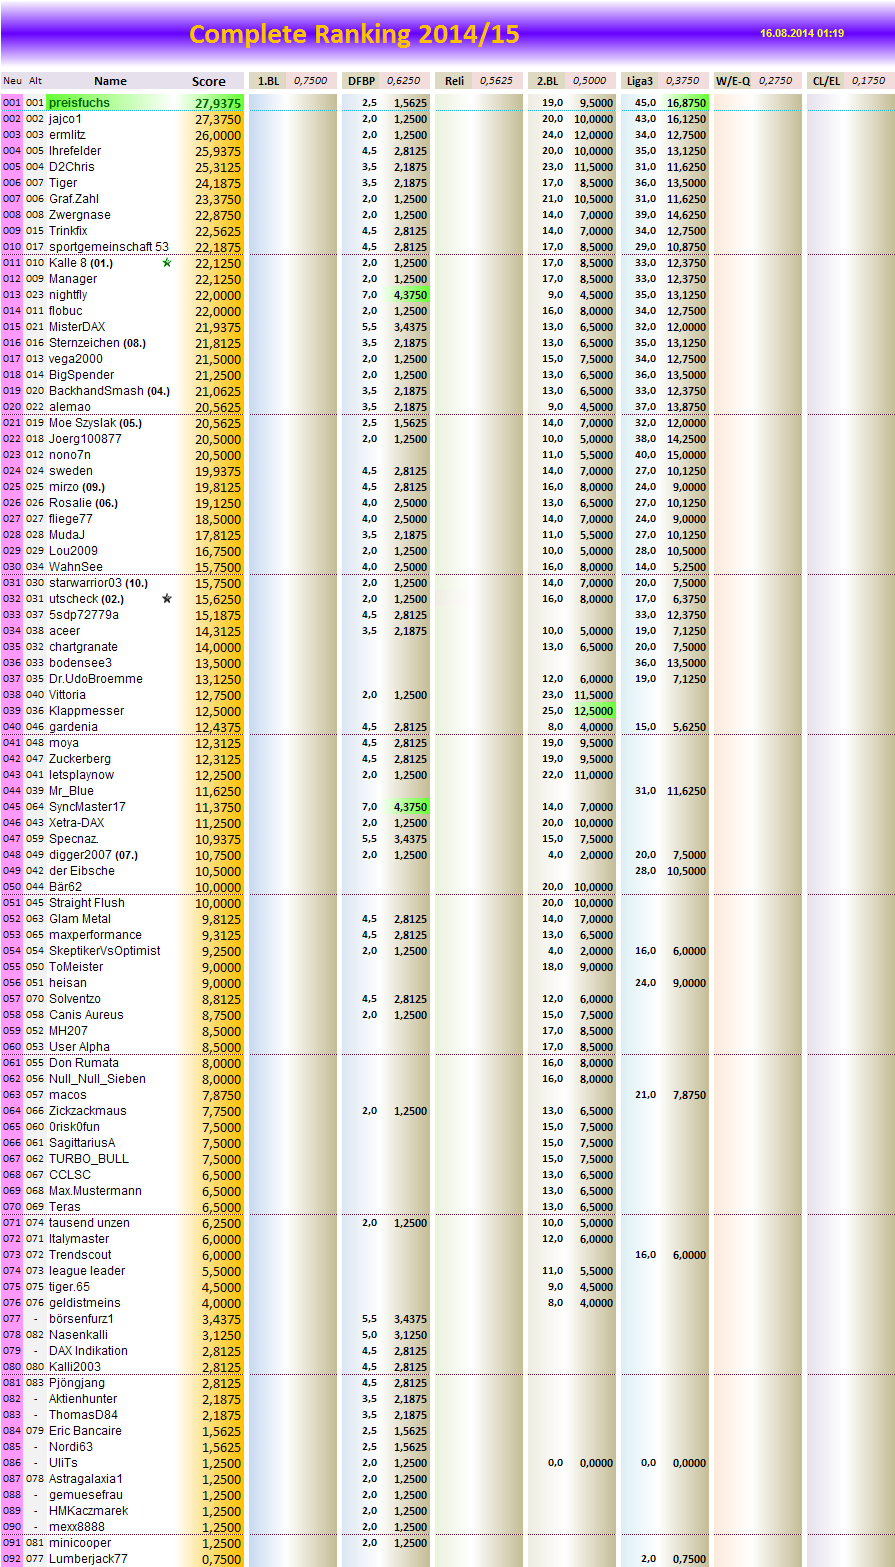Toggle sorting on the Score column header
This screenshot has height=1567, width=895.
[x=211, y=81]
